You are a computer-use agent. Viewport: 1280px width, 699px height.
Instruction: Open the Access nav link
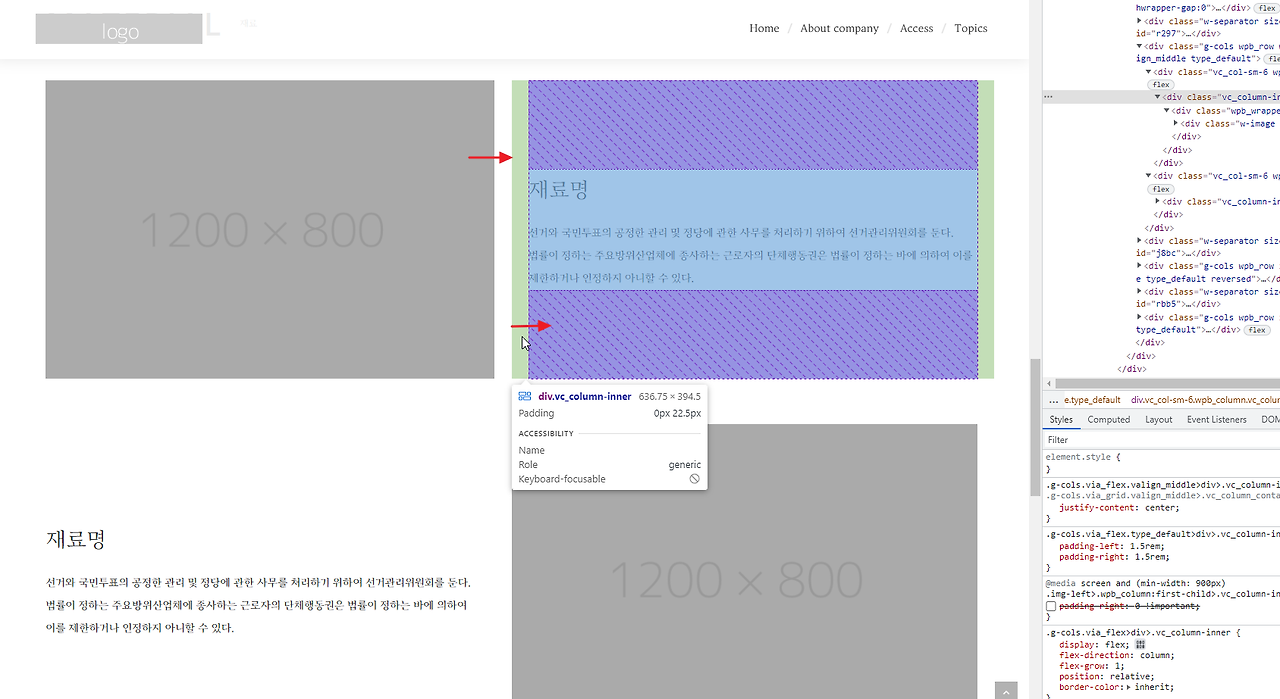pos(916,28)
